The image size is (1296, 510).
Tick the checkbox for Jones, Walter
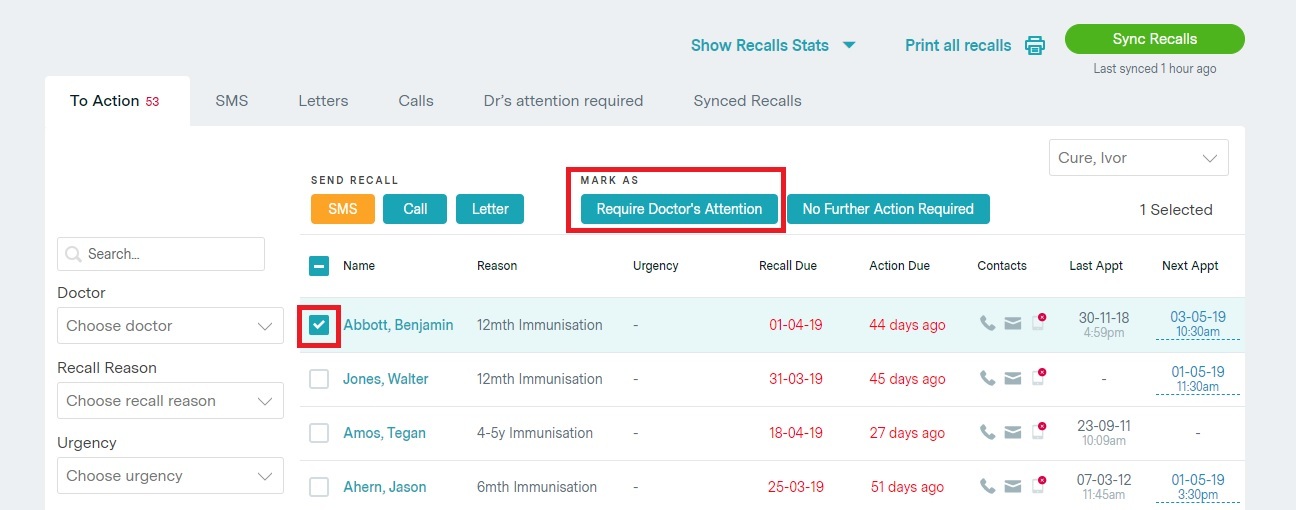tap(319, 379)
